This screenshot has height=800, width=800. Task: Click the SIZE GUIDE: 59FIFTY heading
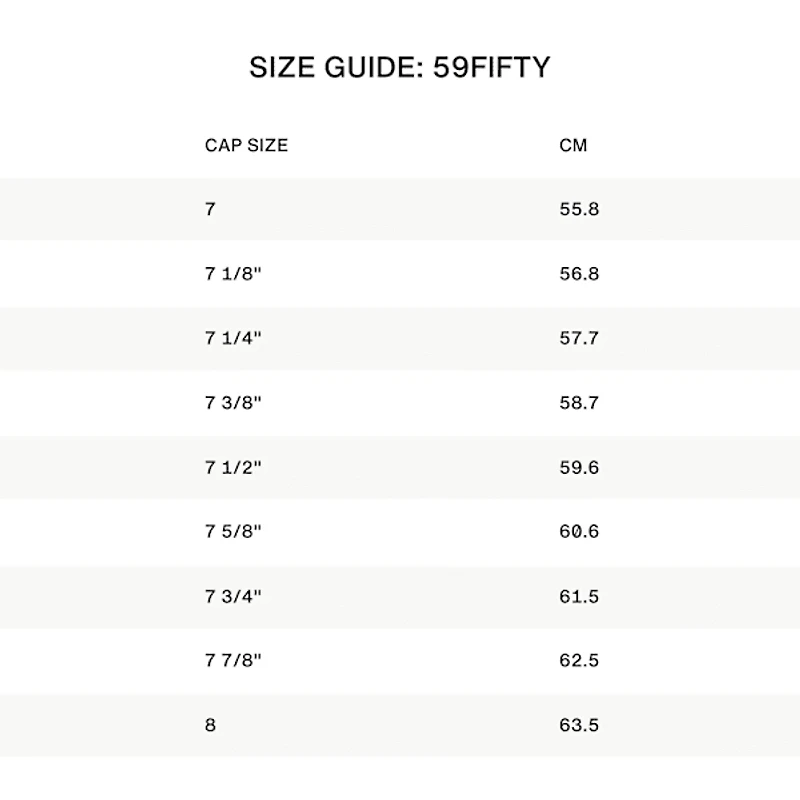[x=399, y=67]
